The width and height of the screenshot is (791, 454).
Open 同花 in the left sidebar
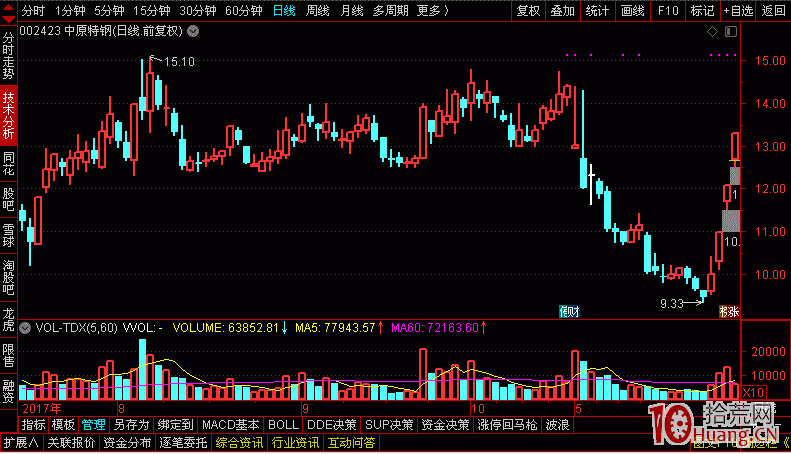pos(9,163)
